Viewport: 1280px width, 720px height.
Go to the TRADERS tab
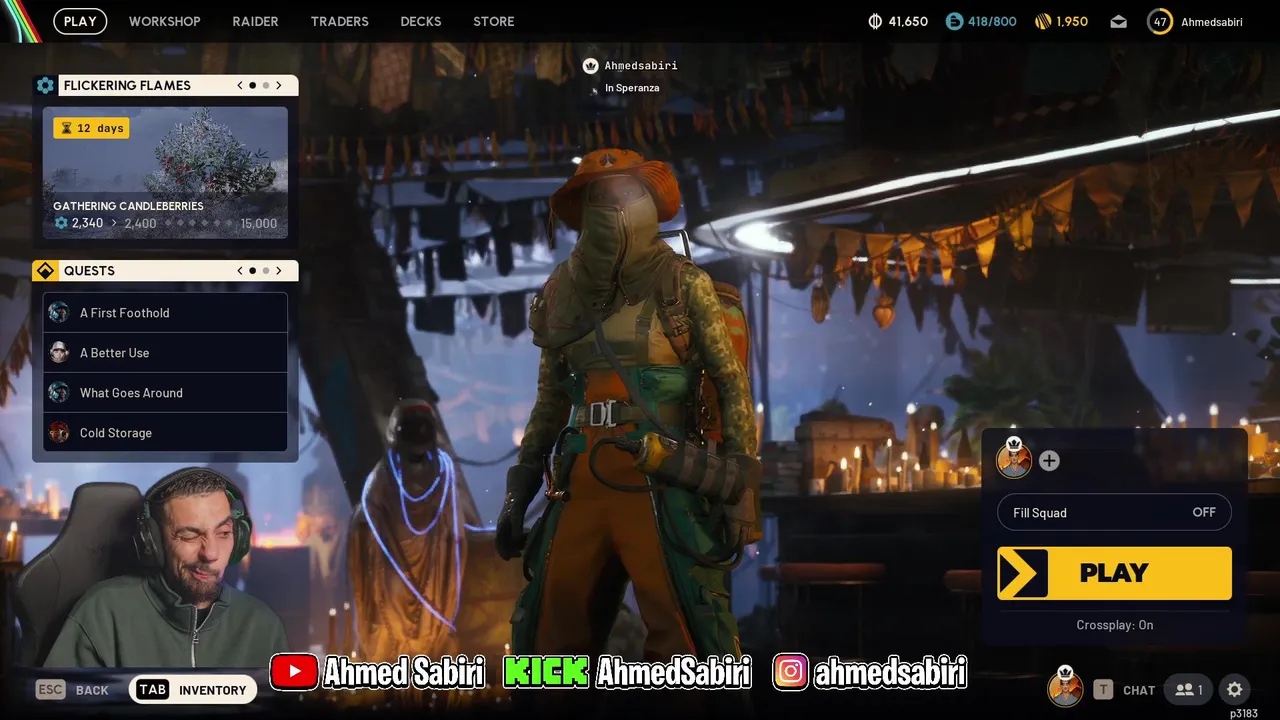coord(339,21)
